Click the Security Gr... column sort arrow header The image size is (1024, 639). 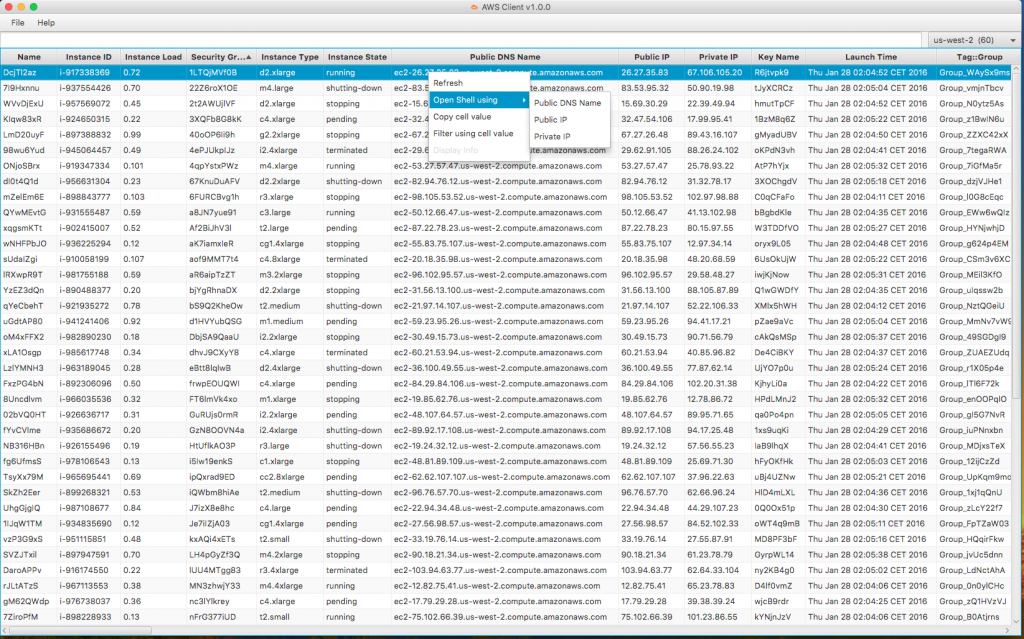click(221, 57)
